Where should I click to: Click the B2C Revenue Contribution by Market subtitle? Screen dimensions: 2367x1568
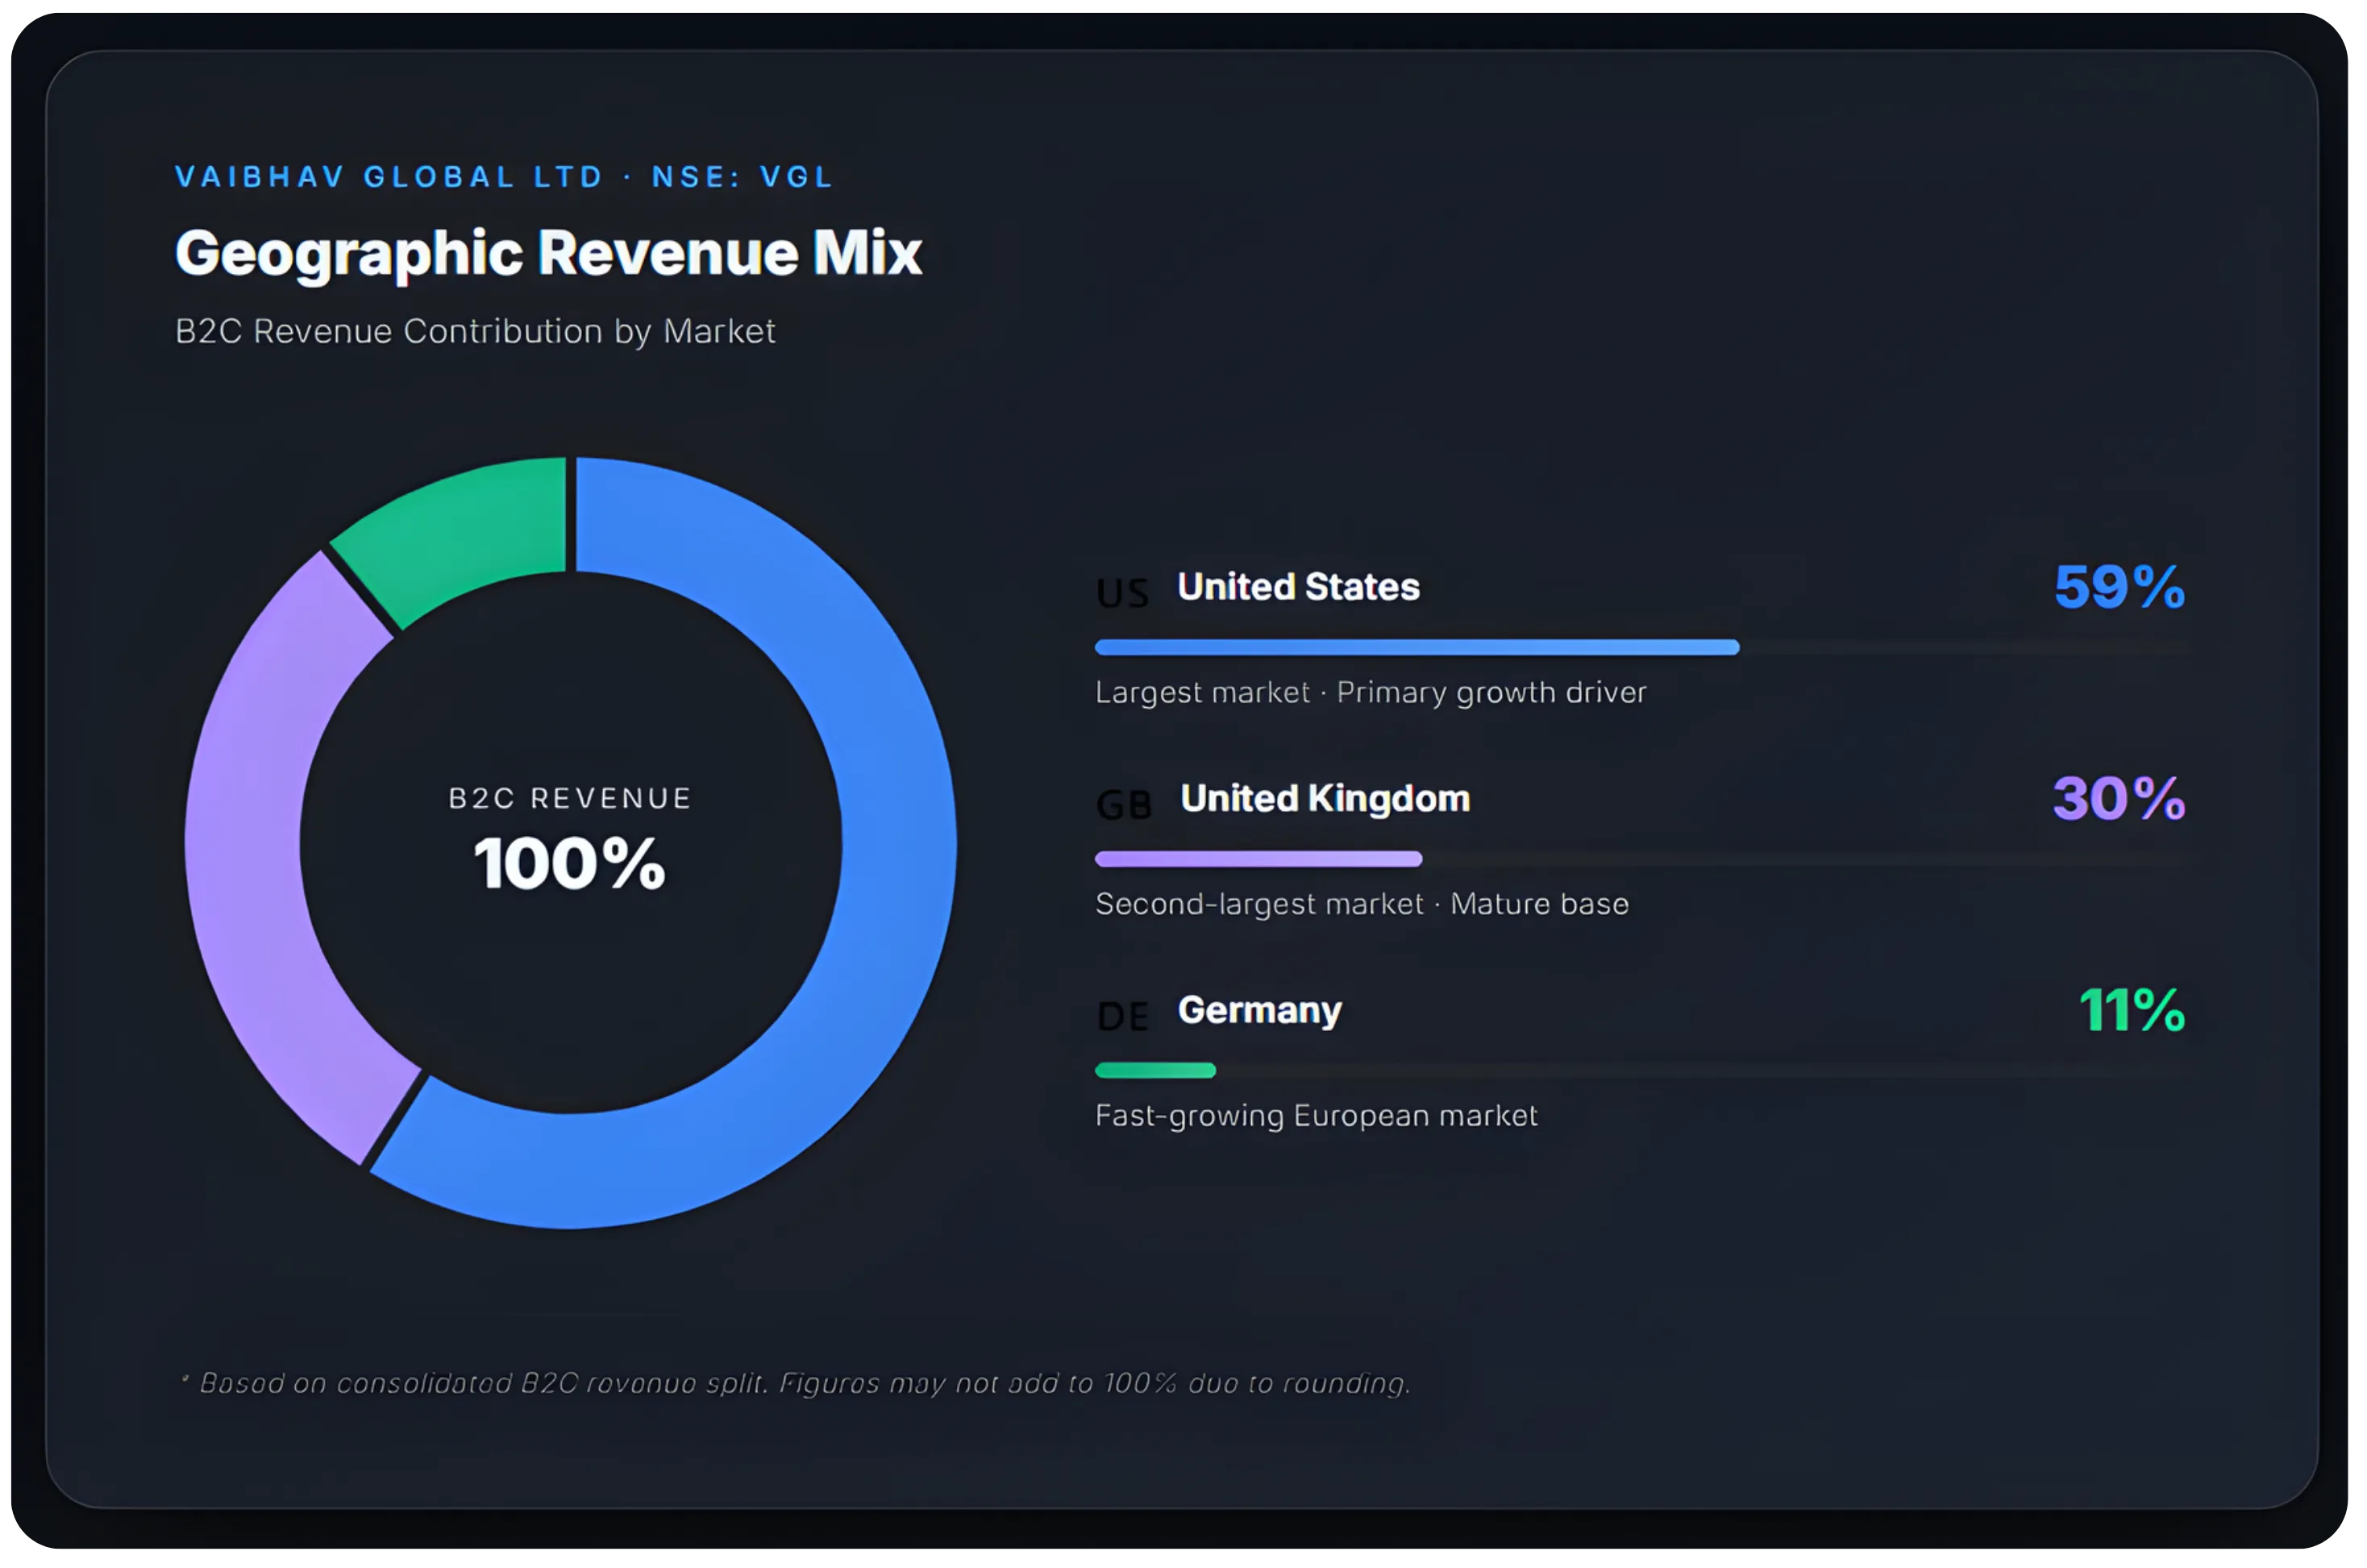(475, 331)
